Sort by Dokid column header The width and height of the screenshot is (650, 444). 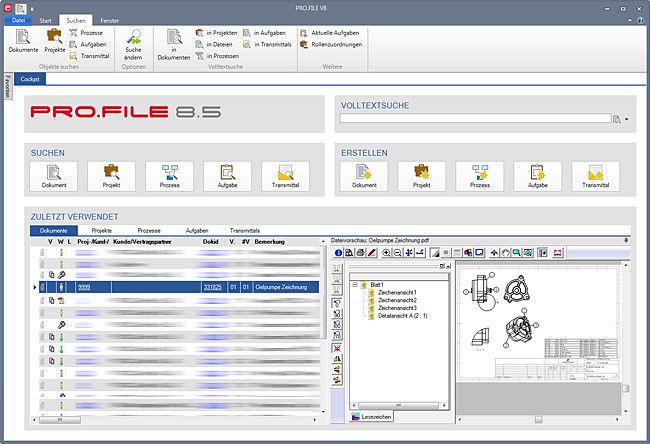[211, 242]
